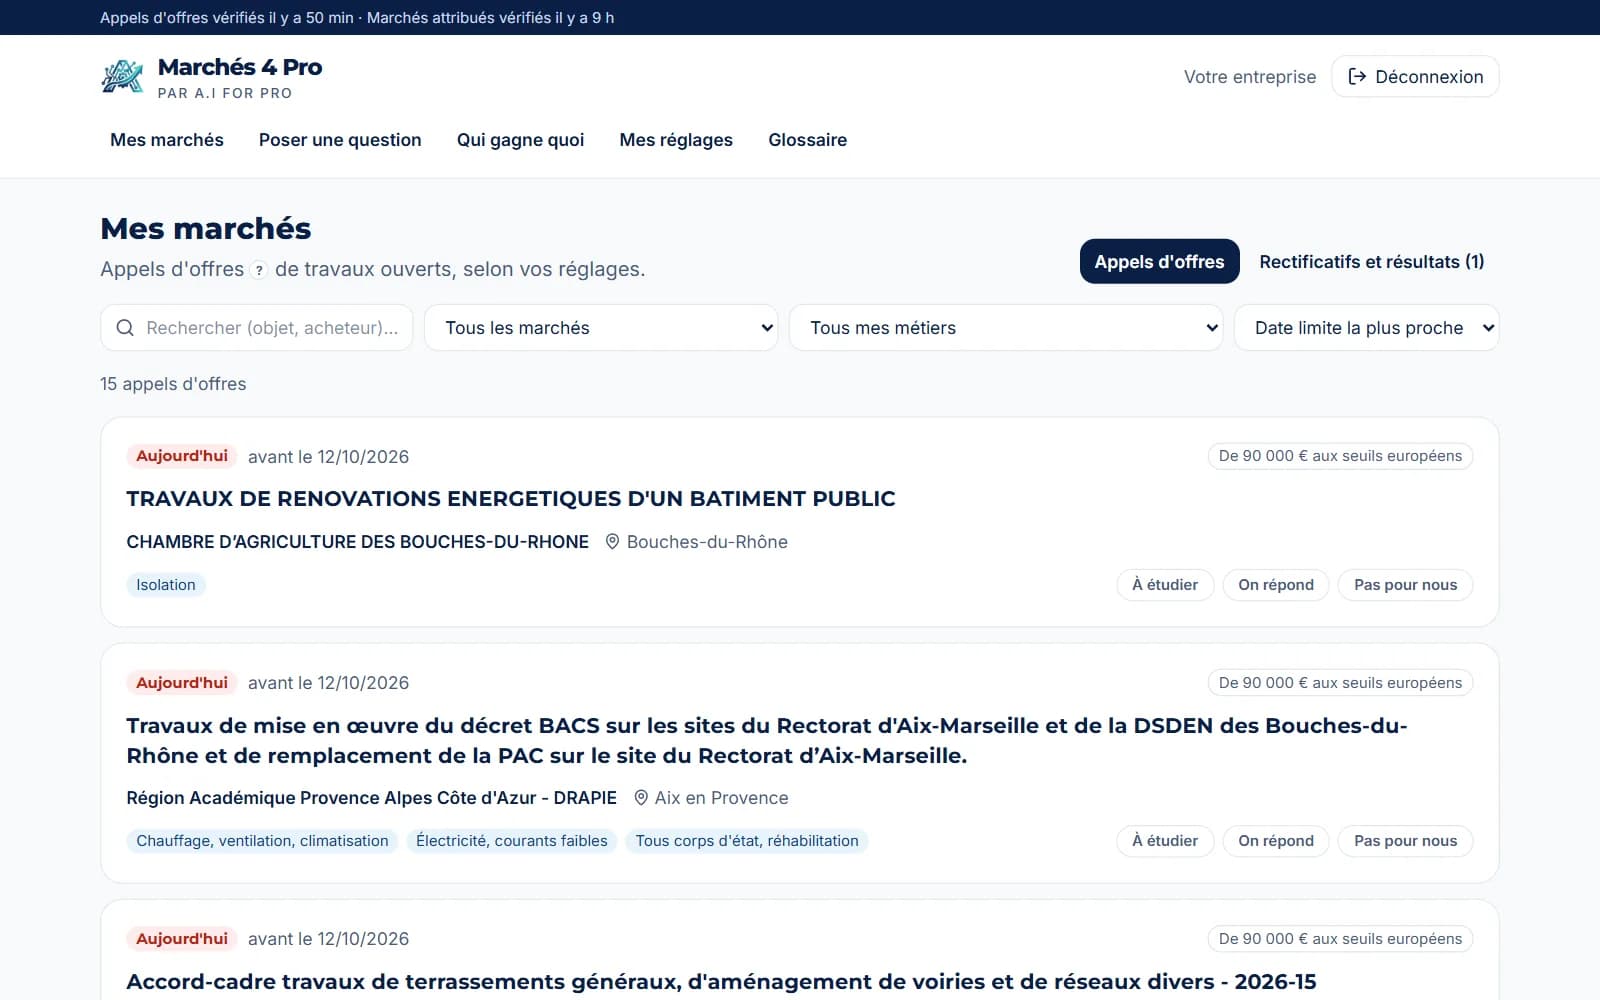Click the question mark help icon beside Appels d'offres
The height and width of the screenshot is (1000, 1600).
click(x=259, y=270)
